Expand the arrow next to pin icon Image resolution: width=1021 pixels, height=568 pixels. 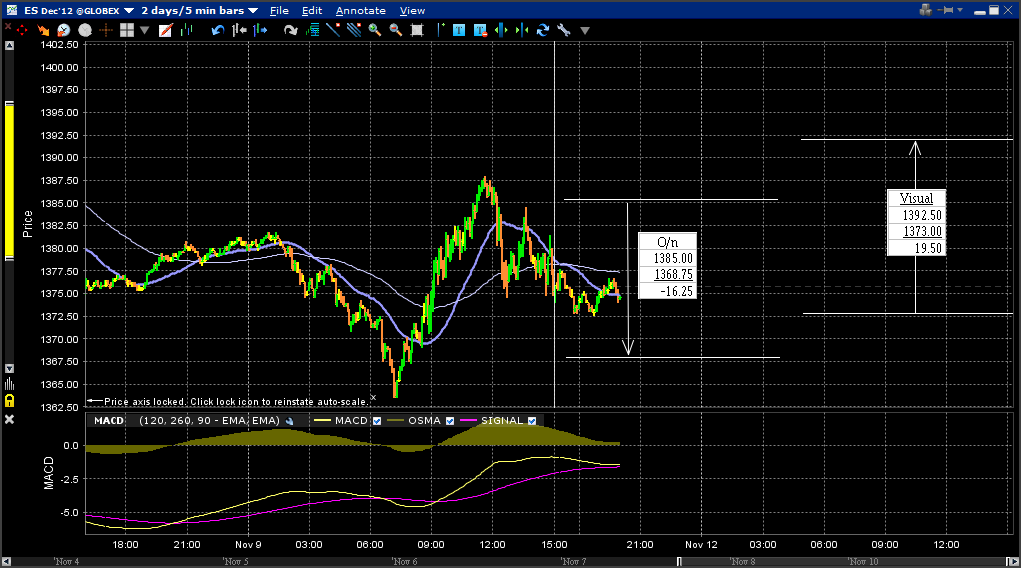click(960, 10)
